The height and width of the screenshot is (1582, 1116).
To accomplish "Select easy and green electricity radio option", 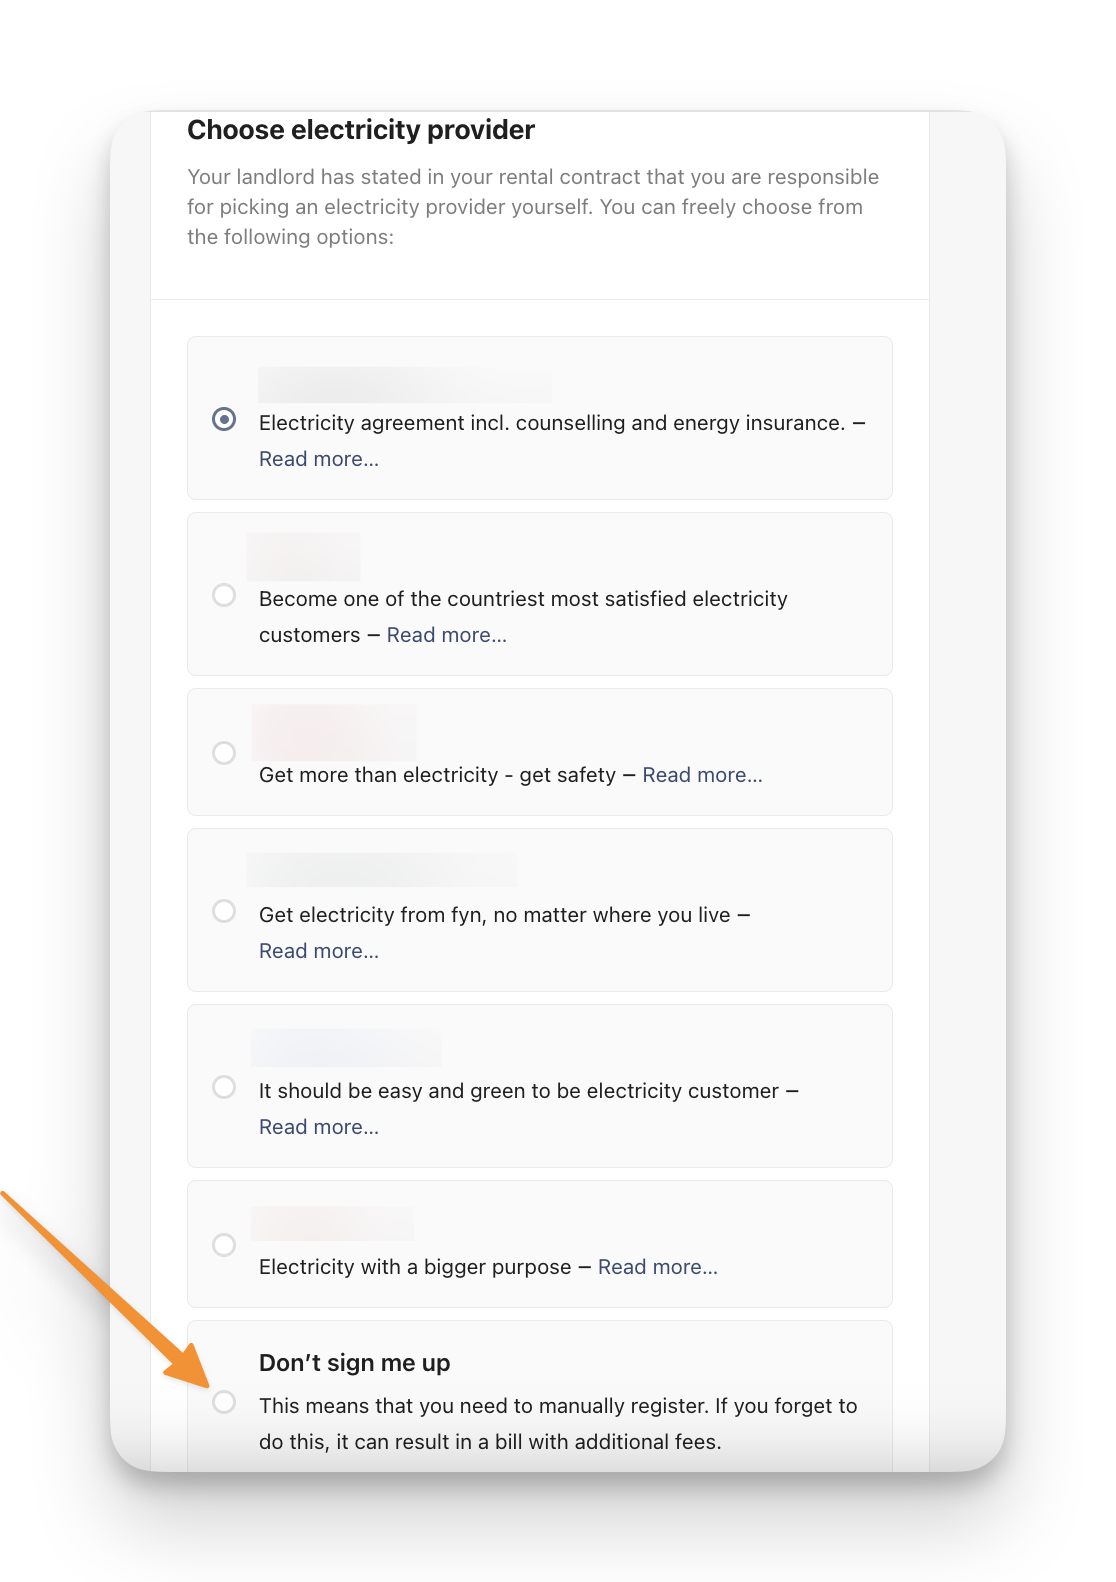I will pyautogui.click(x=224, y=1087).
